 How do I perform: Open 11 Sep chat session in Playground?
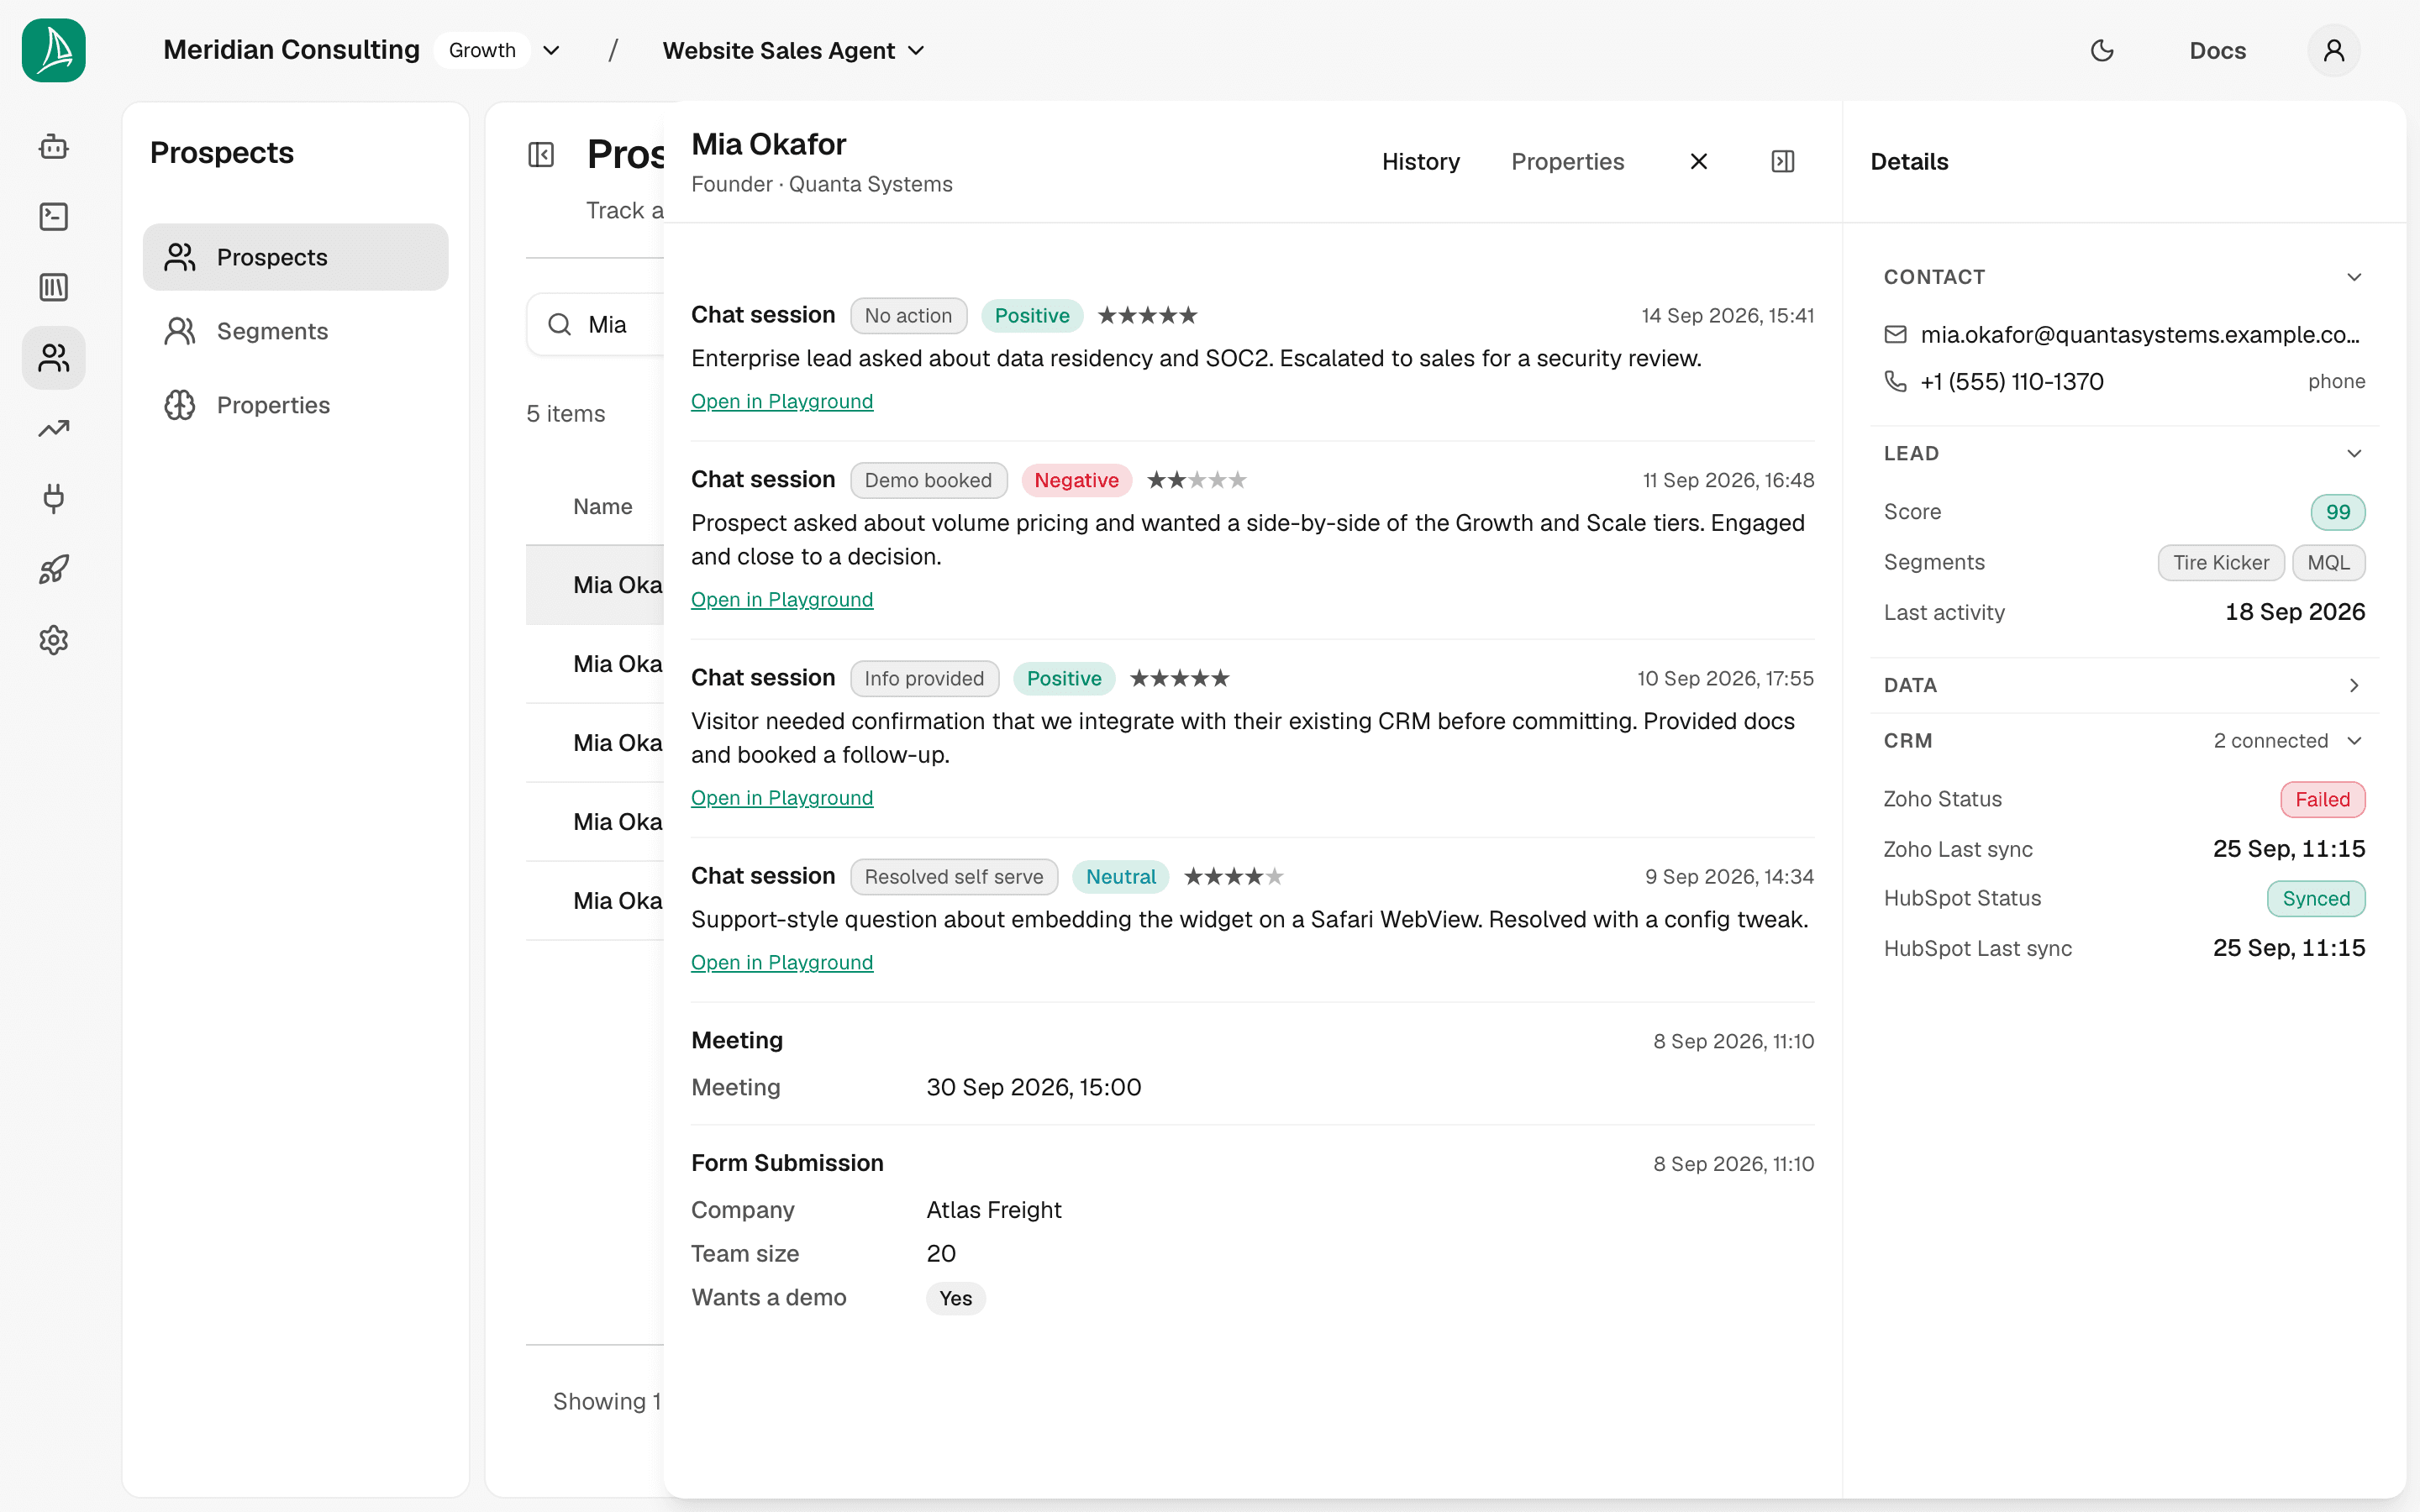(x=781, y=599)
